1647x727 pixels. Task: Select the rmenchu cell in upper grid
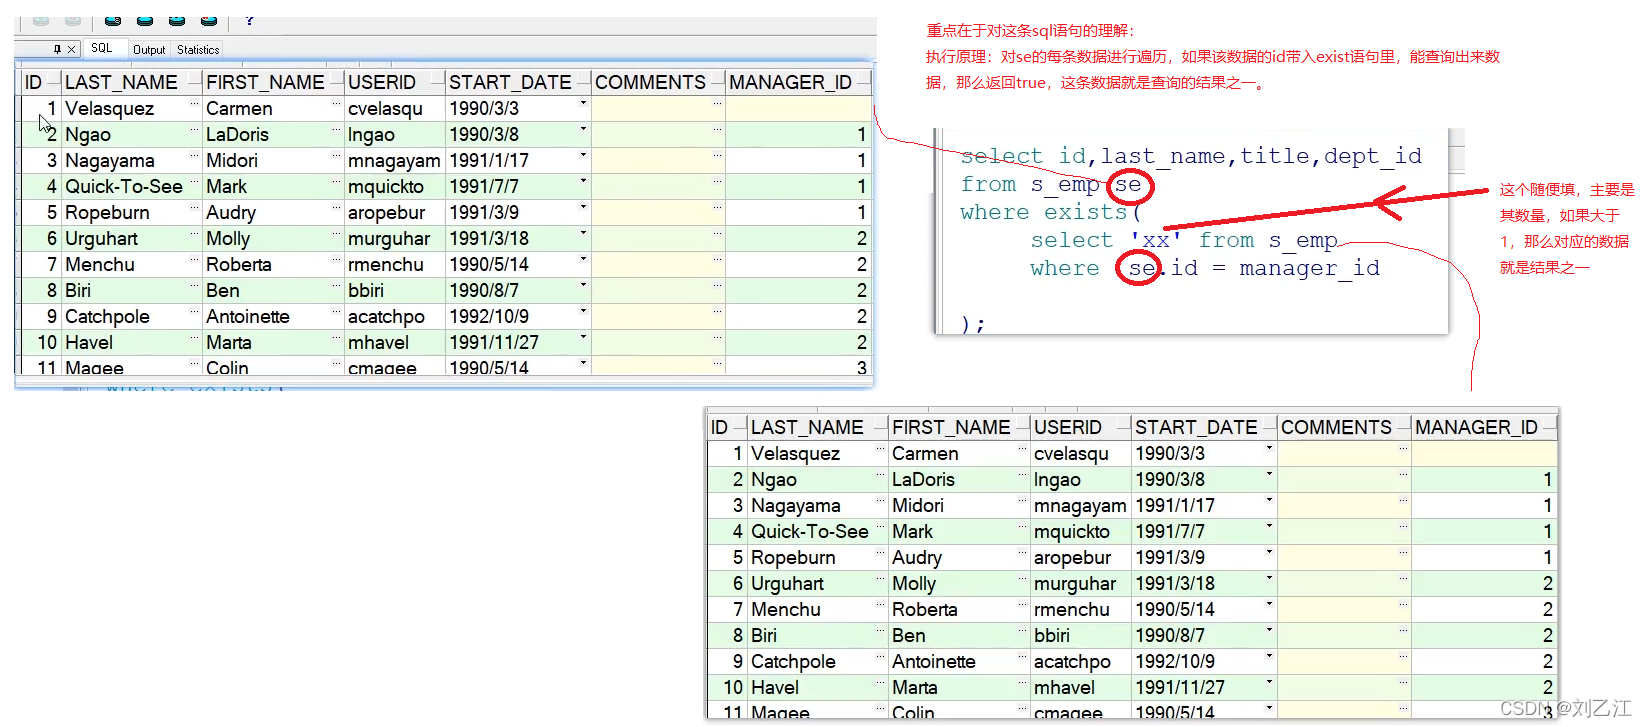[395, 264]
